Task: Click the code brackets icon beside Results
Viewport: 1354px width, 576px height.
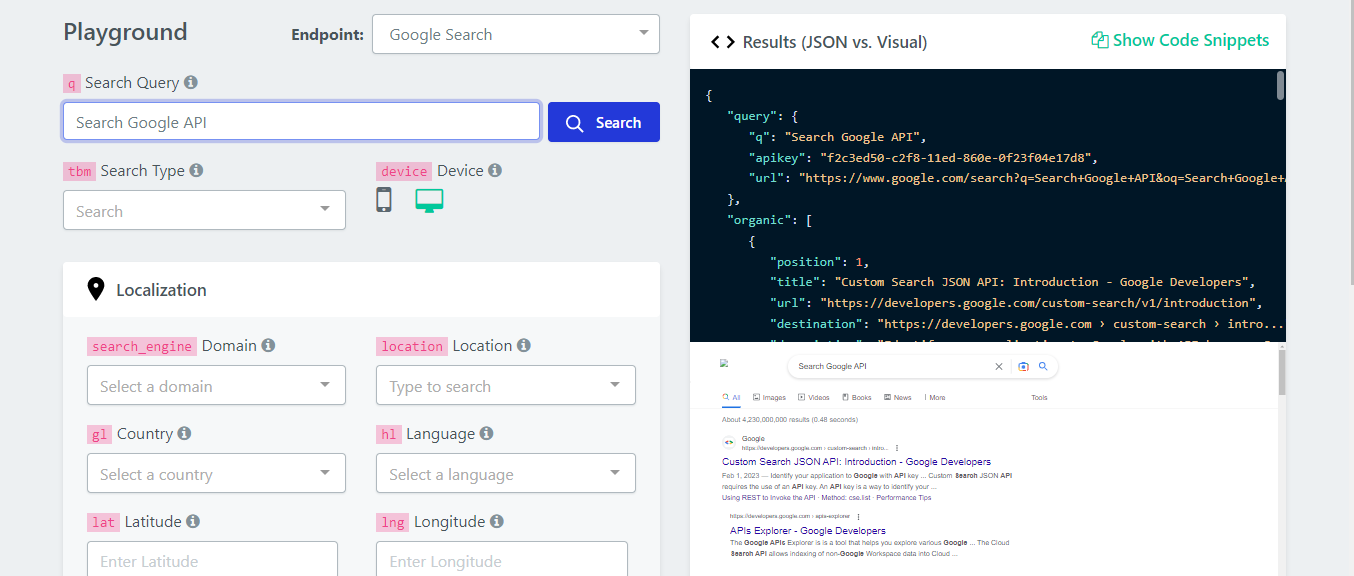Action: 723,42
